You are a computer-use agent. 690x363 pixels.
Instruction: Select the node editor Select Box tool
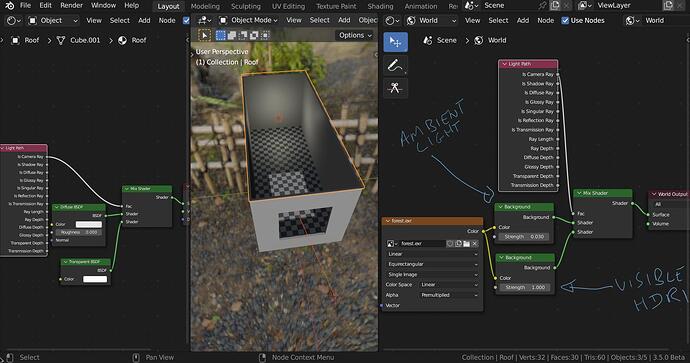[x=395, y=42]
